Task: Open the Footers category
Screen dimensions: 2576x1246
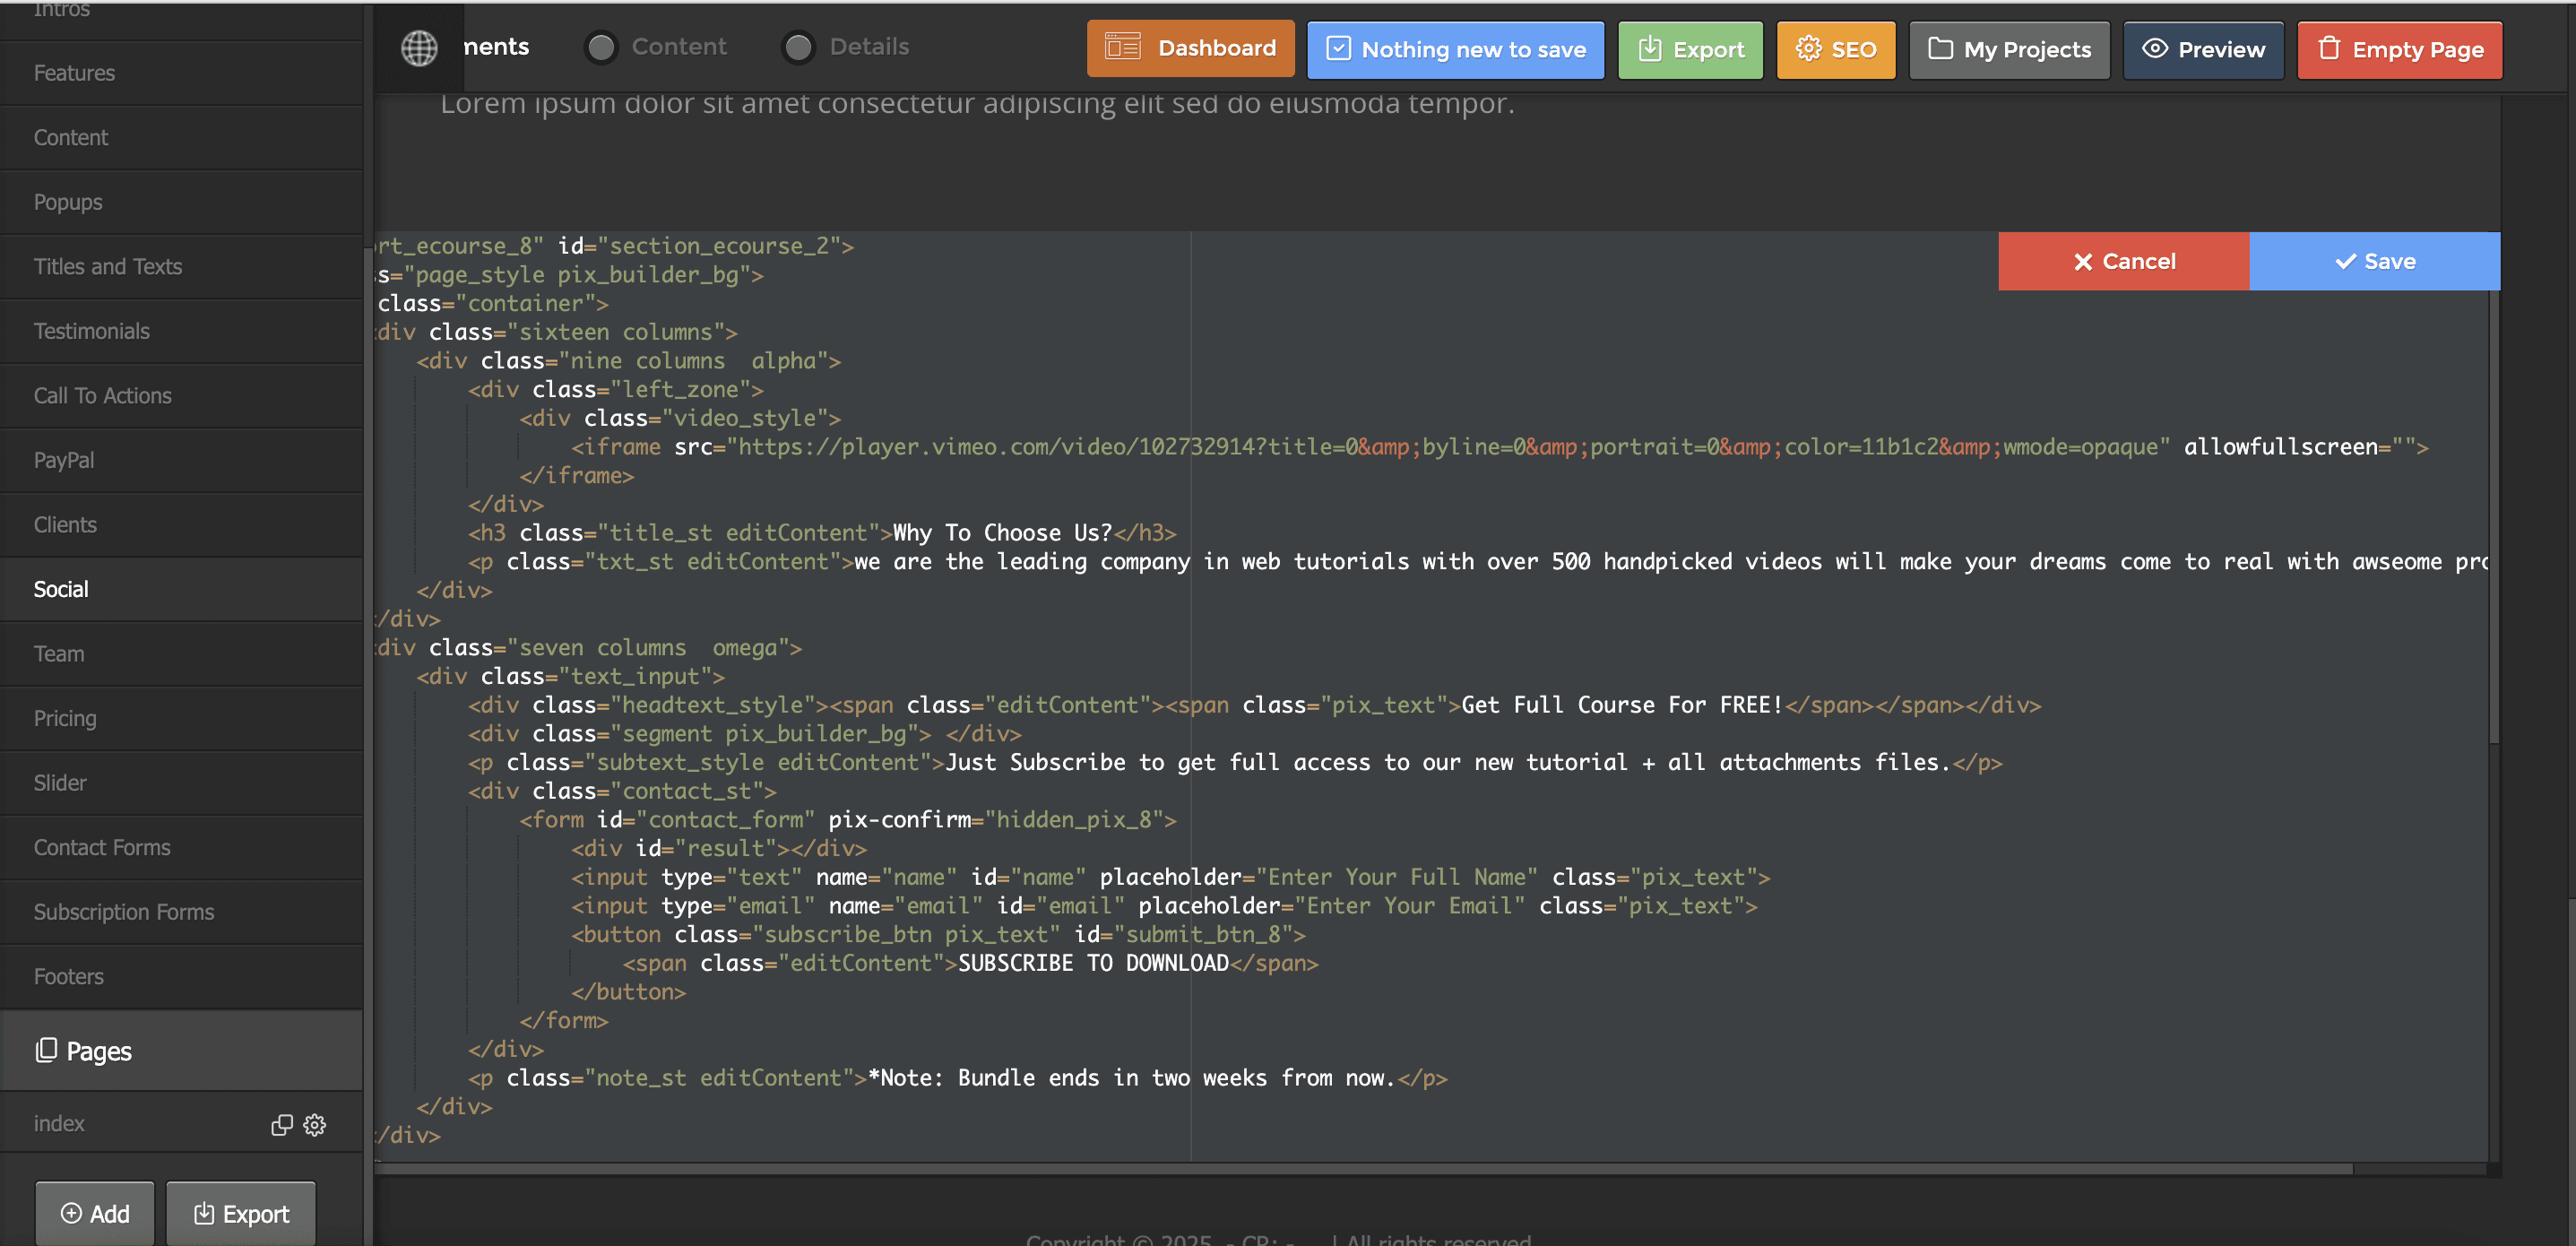Action: pos(181,976)
